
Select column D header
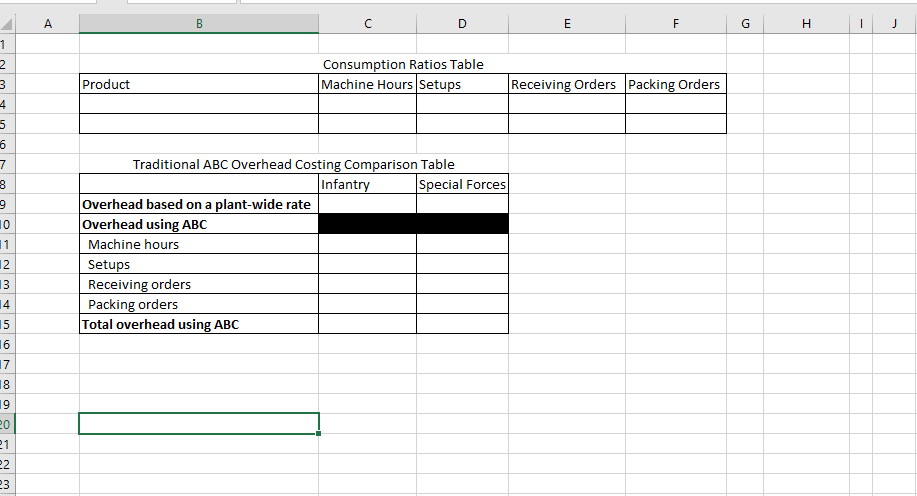[462, 24]
